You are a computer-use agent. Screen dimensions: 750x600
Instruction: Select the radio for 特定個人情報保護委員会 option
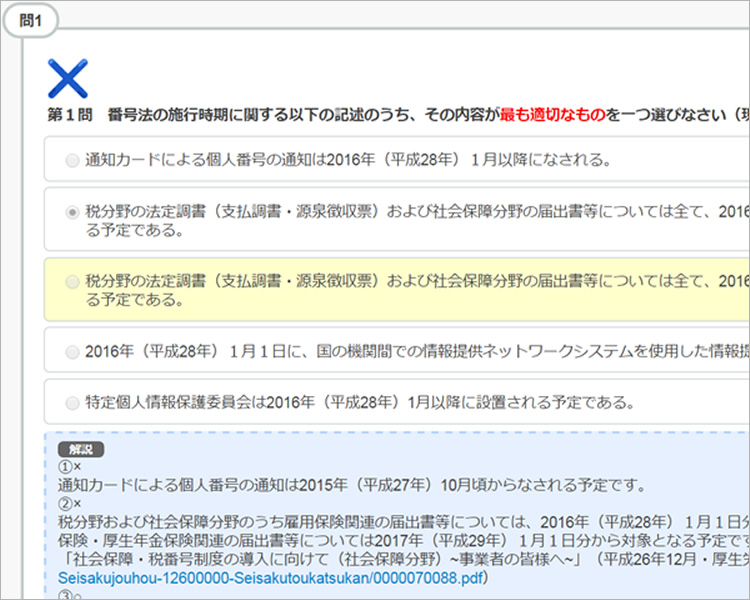pyautogui.click(x=72, y=403)
